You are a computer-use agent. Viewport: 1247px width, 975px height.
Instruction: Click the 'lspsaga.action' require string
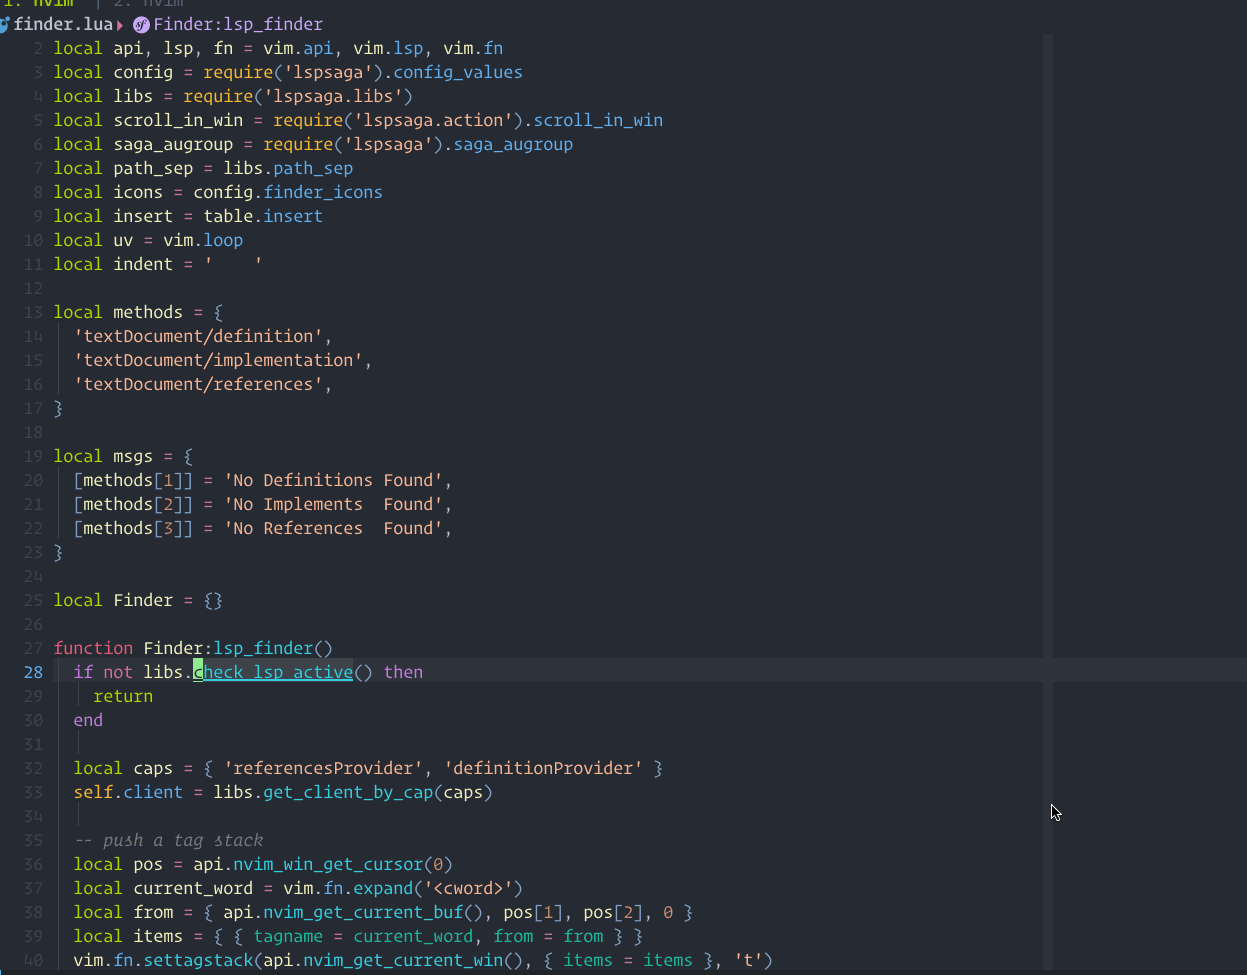point(433,120)
